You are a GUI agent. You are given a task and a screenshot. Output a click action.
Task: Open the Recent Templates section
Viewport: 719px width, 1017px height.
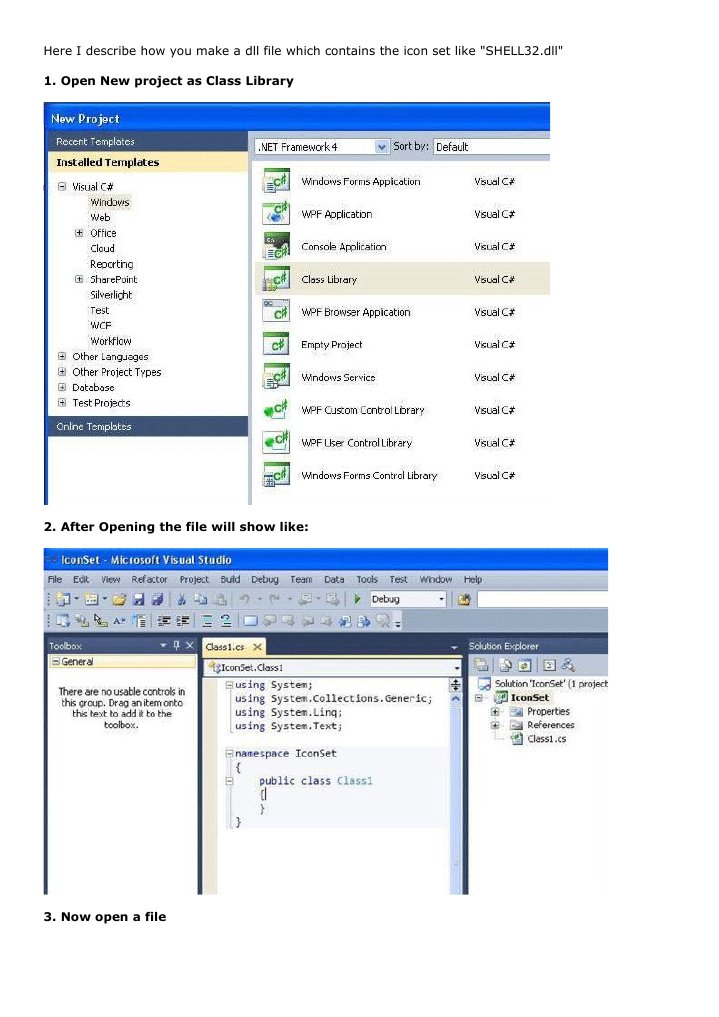pos(147,141)
